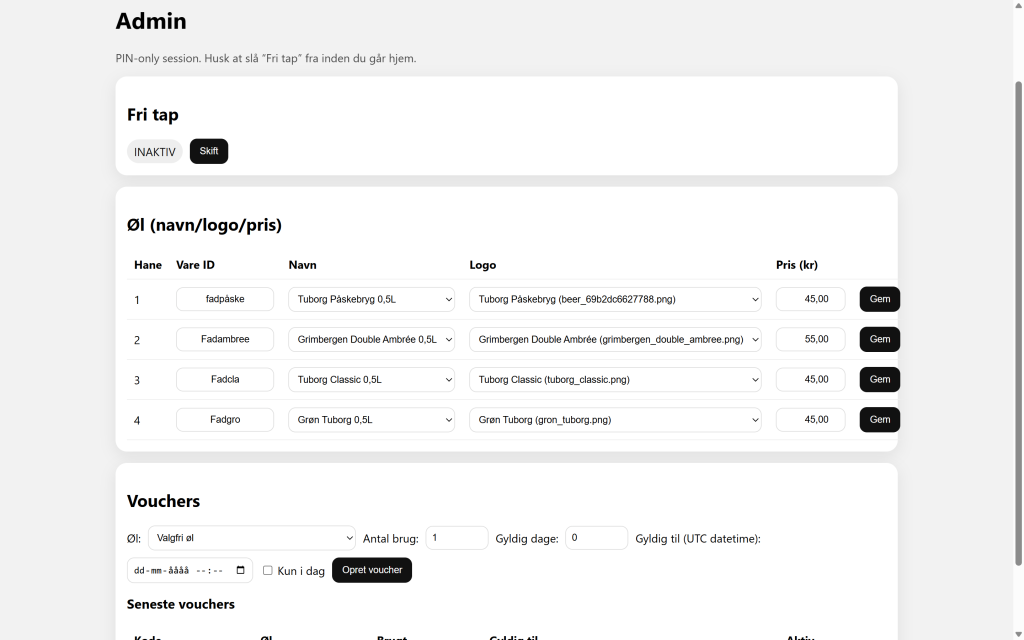
Task: Expand Navn dropdown showing Grøn Tuborg 0,5L
Action: point(371,420)
